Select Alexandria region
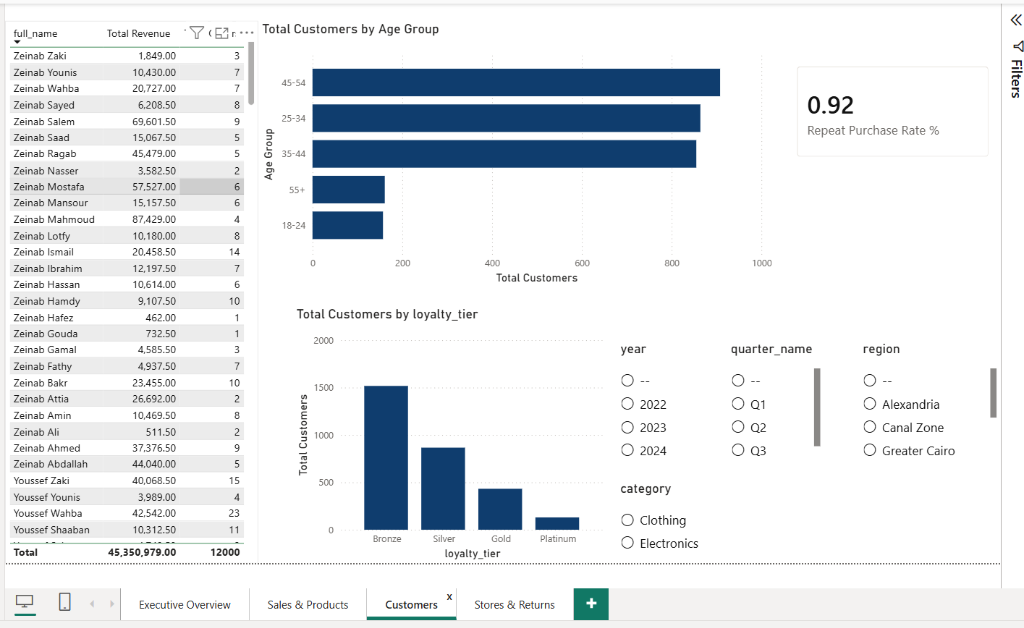 point(870,403)
